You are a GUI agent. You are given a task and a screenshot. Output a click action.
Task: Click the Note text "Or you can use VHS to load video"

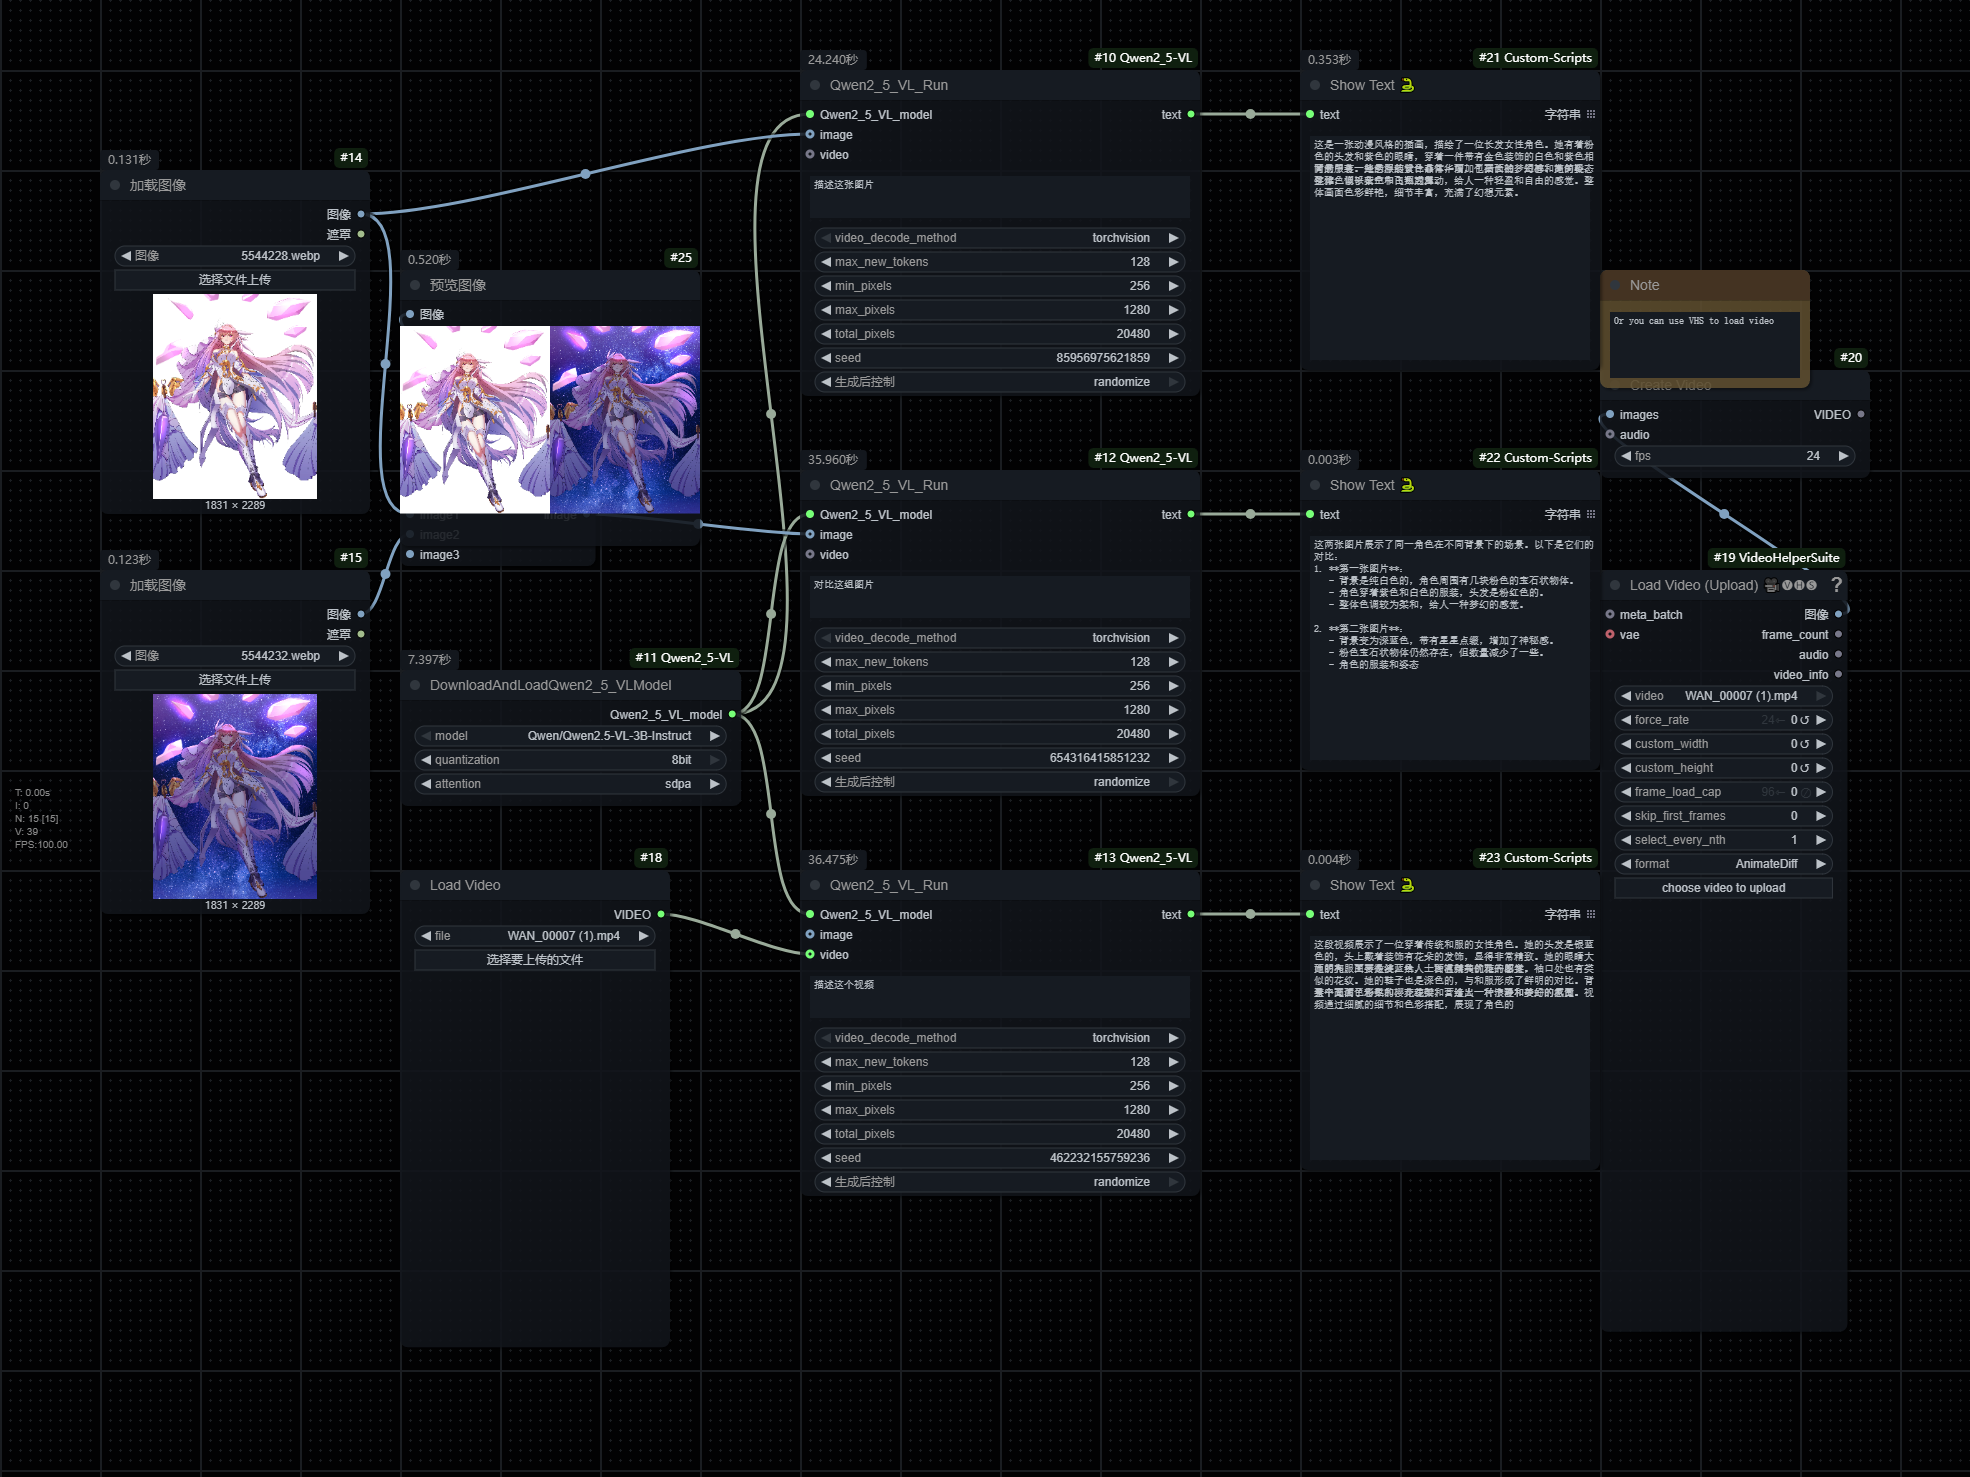tap(1693, 321)
